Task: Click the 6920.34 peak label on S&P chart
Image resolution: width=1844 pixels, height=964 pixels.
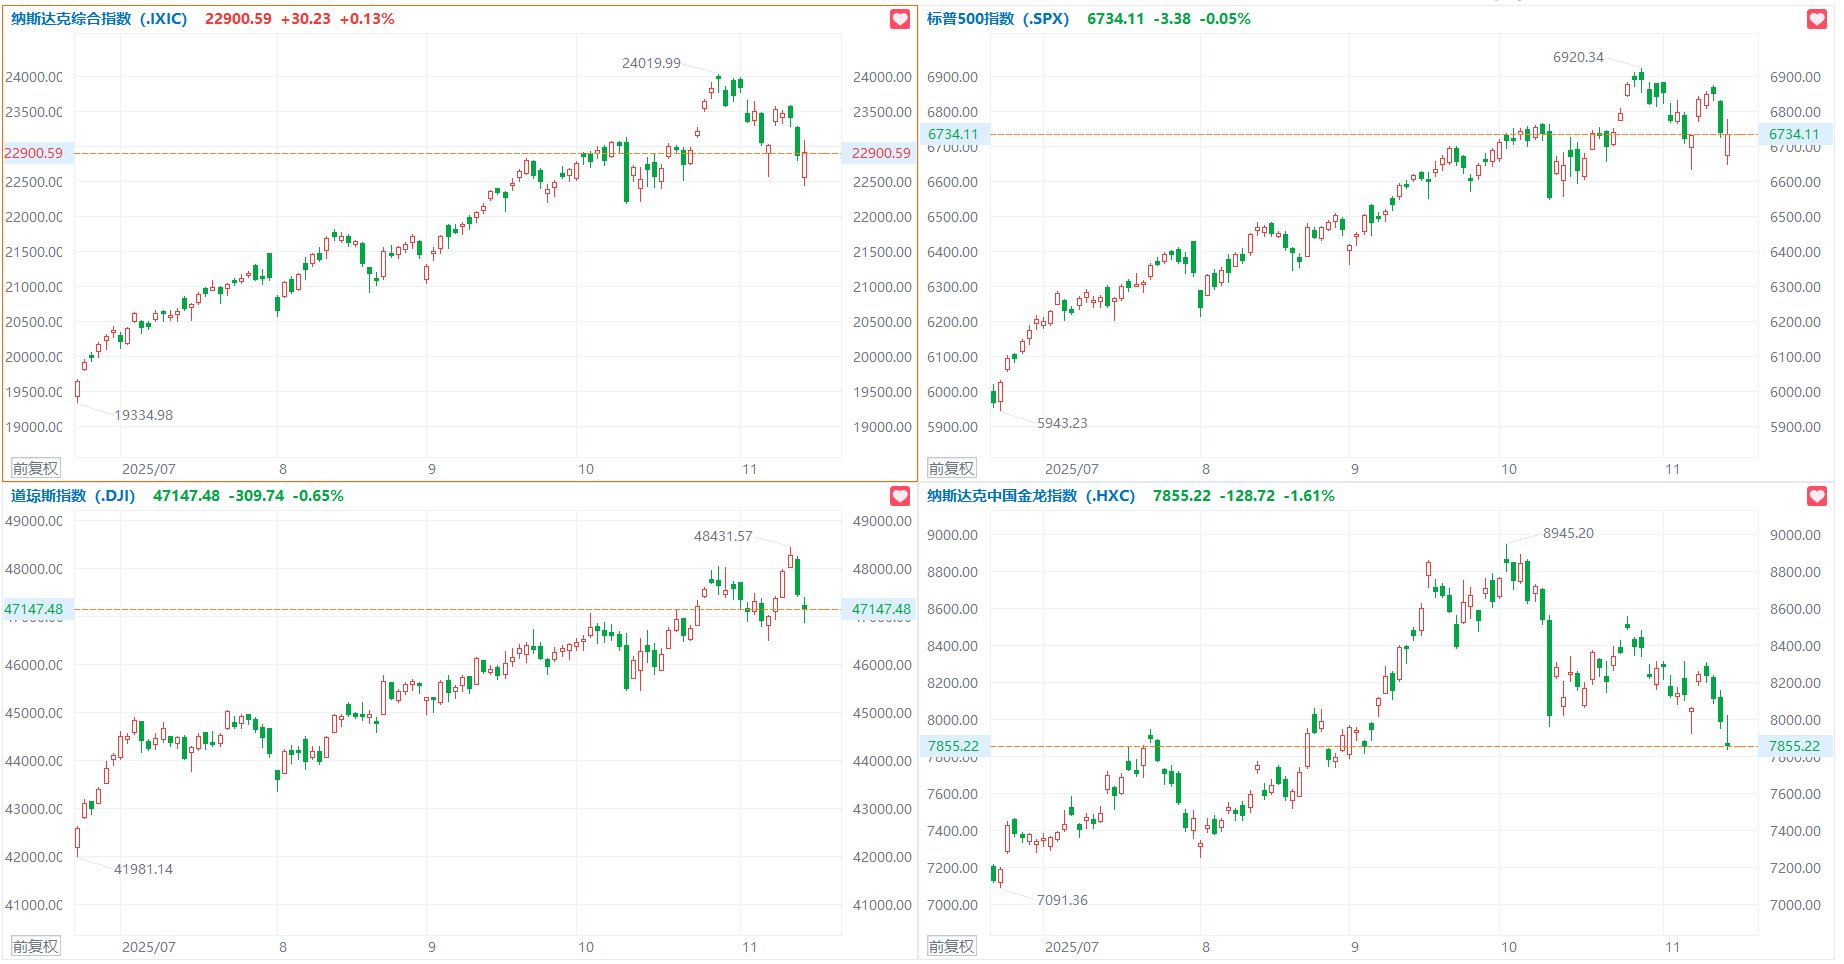Action: point(1578,57)
